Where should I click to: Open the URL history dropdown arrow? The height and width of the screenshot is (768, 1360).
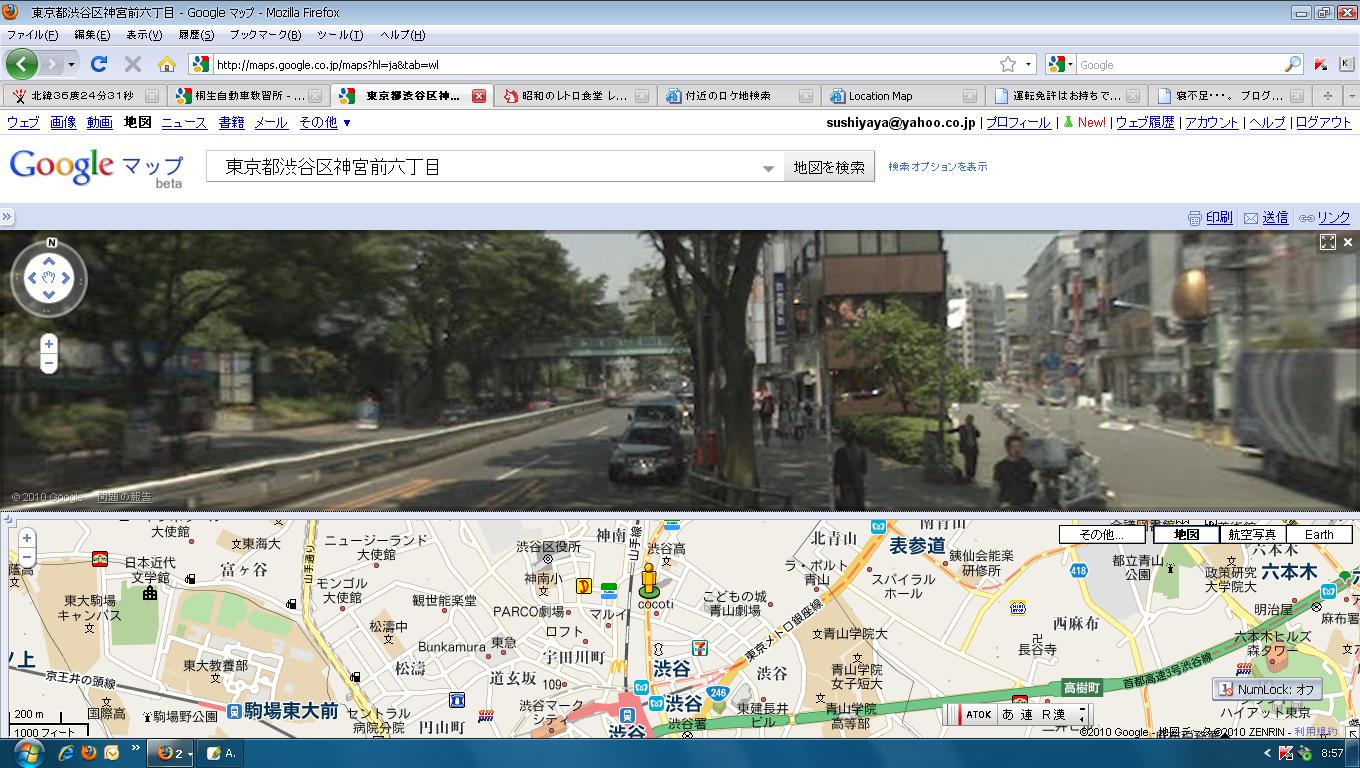(x=1029, y=64)
